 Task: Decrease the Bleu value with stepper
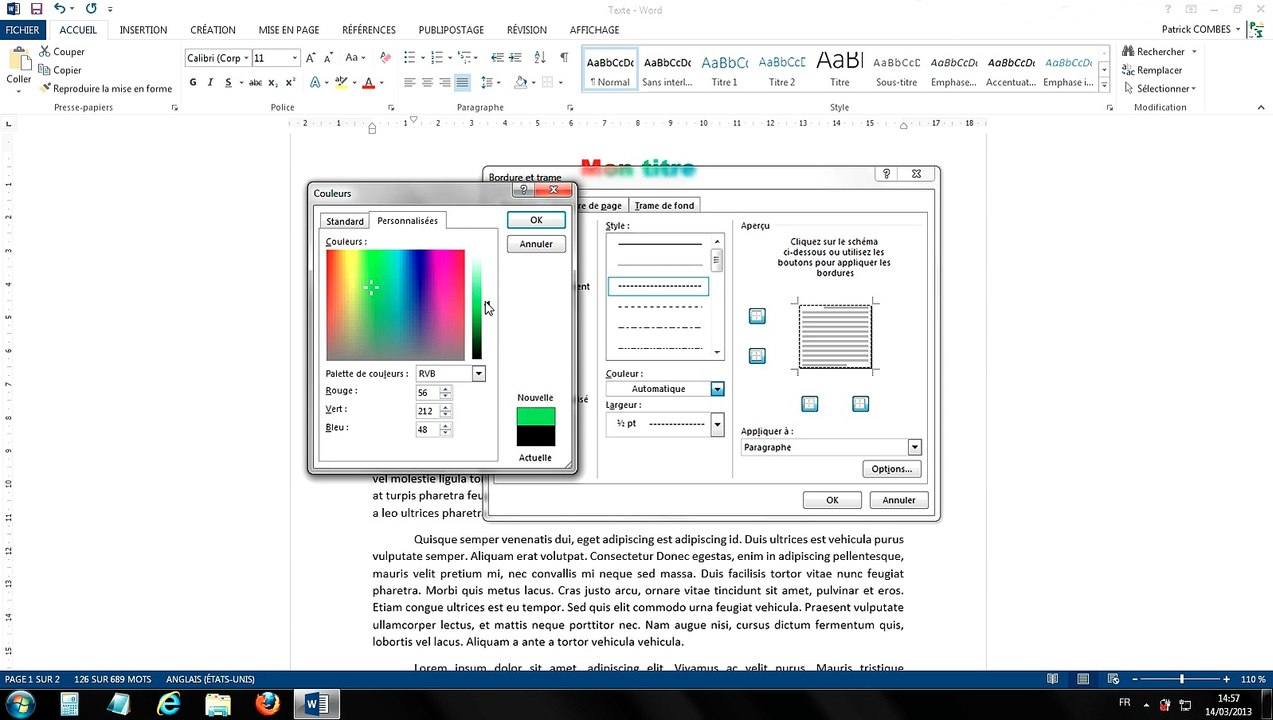pyautogui.click(x=445, y=433)
